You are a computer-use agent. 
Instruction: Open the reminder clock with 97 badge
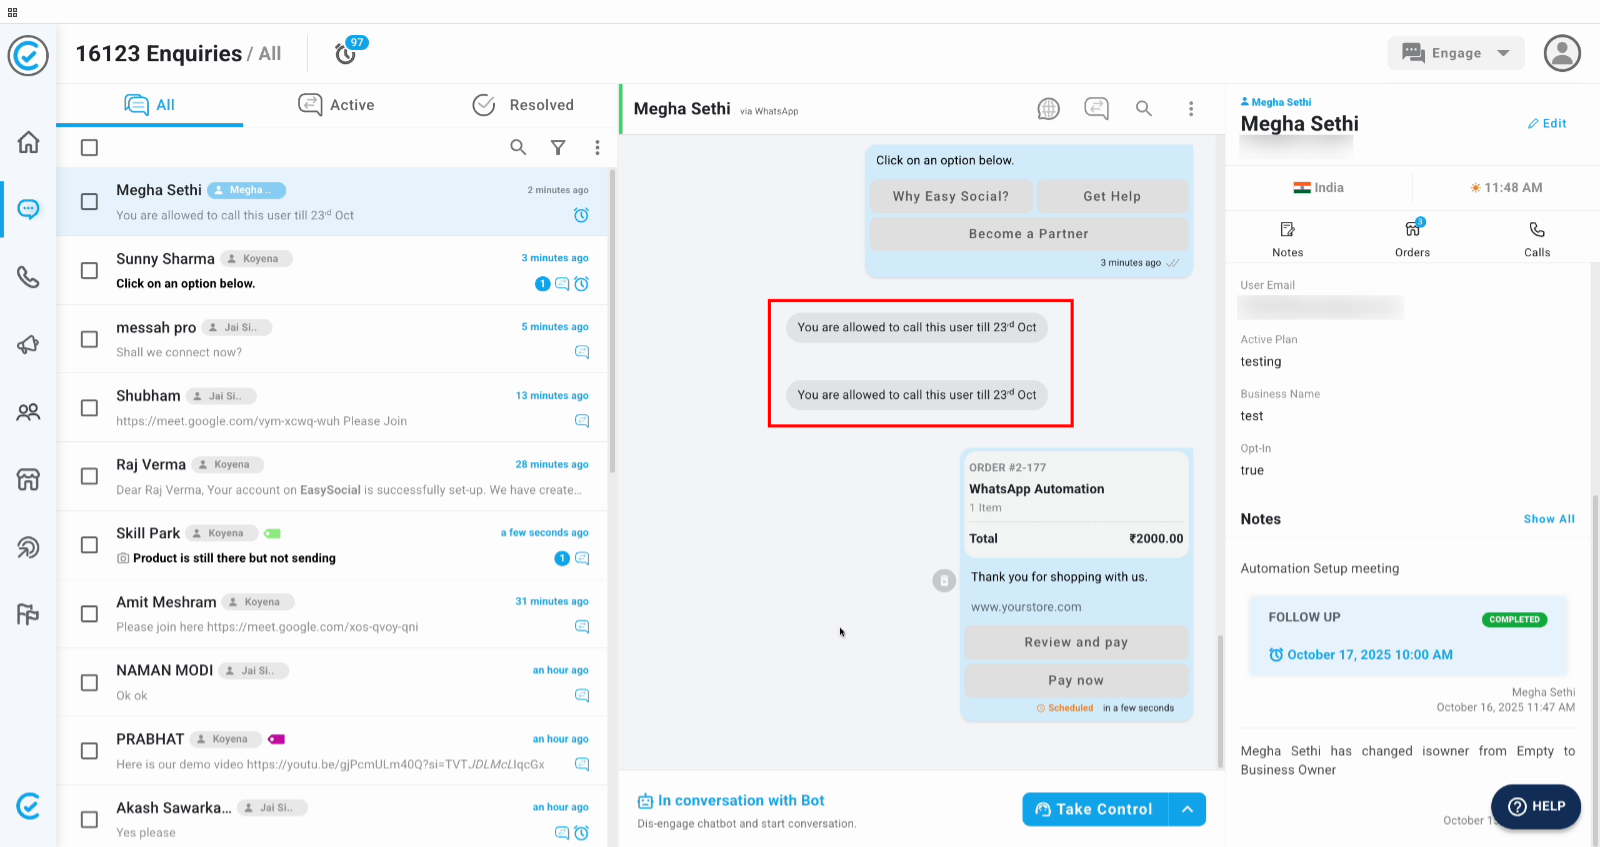point(346,53)
